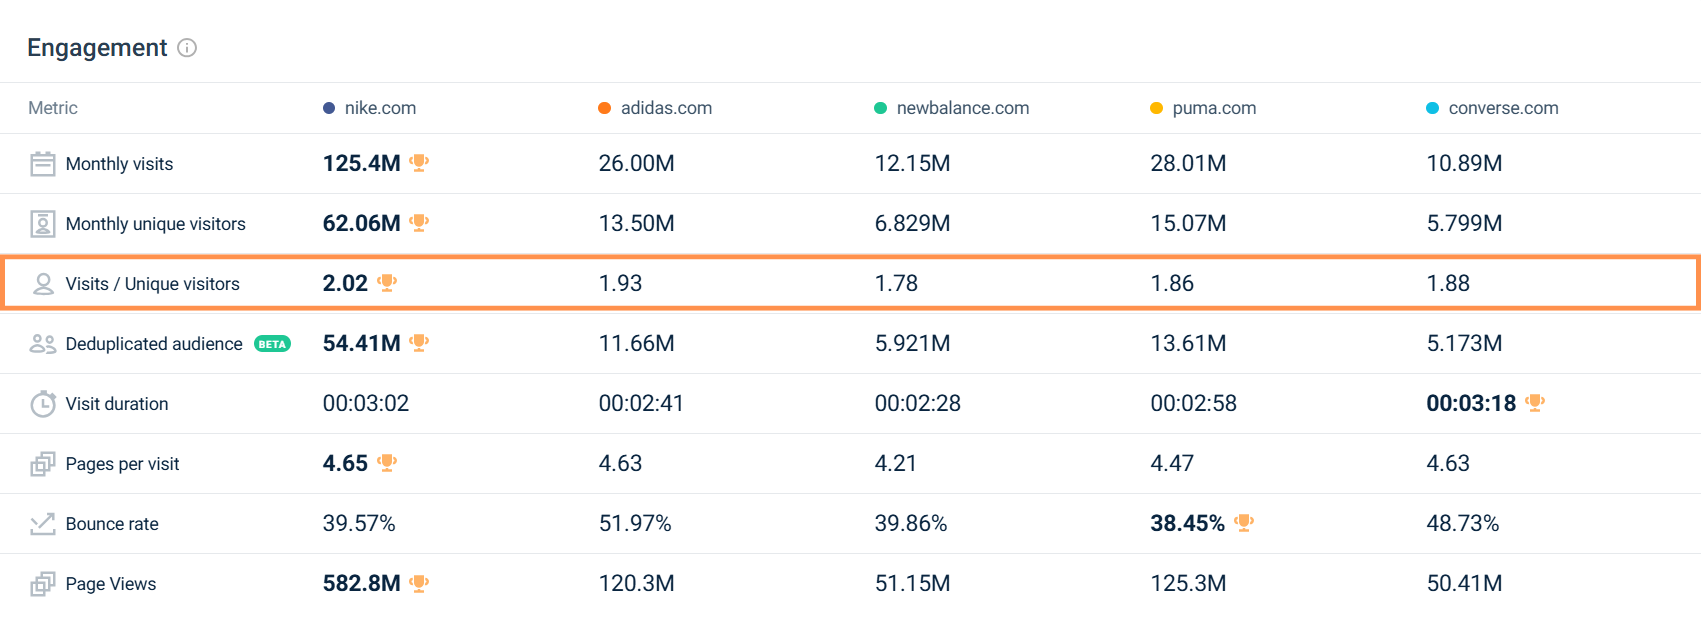Image resolution: width=1701 pixels, height=641 pixels.
Task: Click adidas.com monthly visits value 26.00M
Action: (636, 163)
